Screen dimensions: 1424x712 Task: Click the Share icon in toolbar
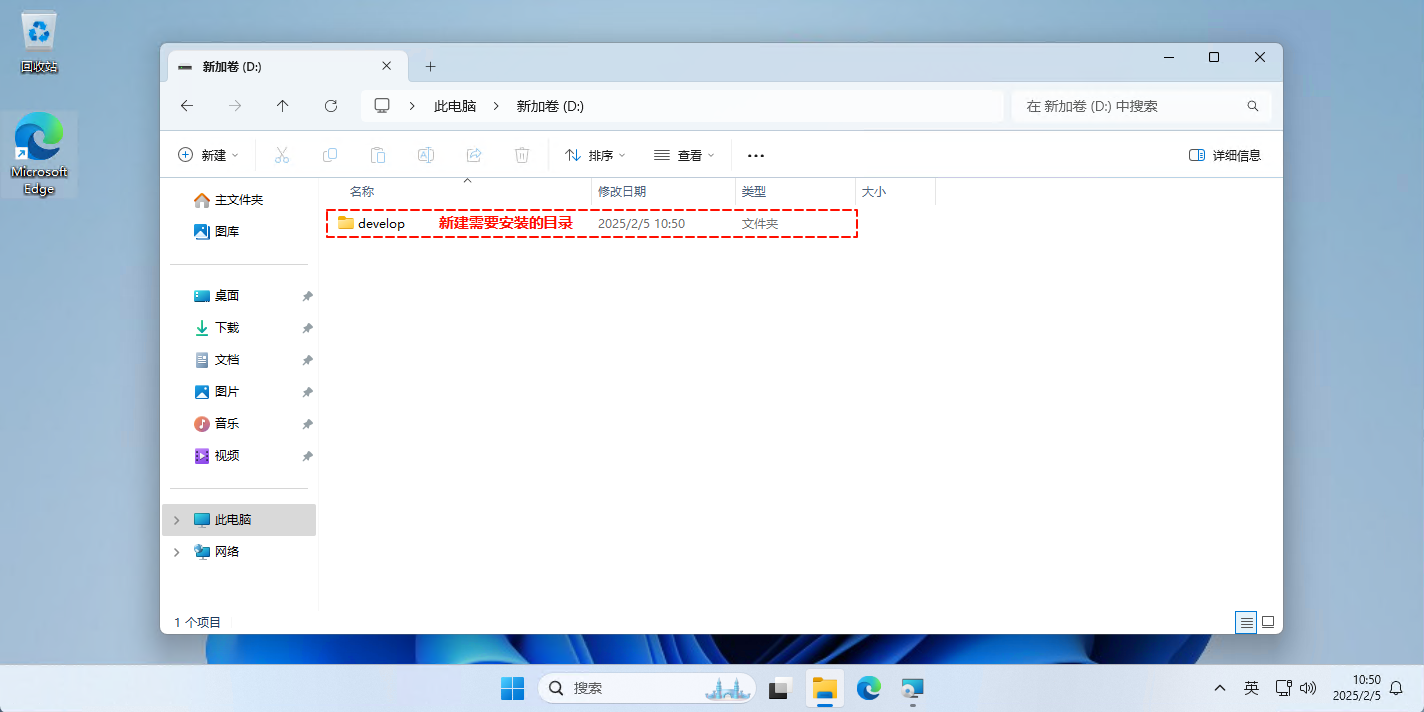(474, 155)
